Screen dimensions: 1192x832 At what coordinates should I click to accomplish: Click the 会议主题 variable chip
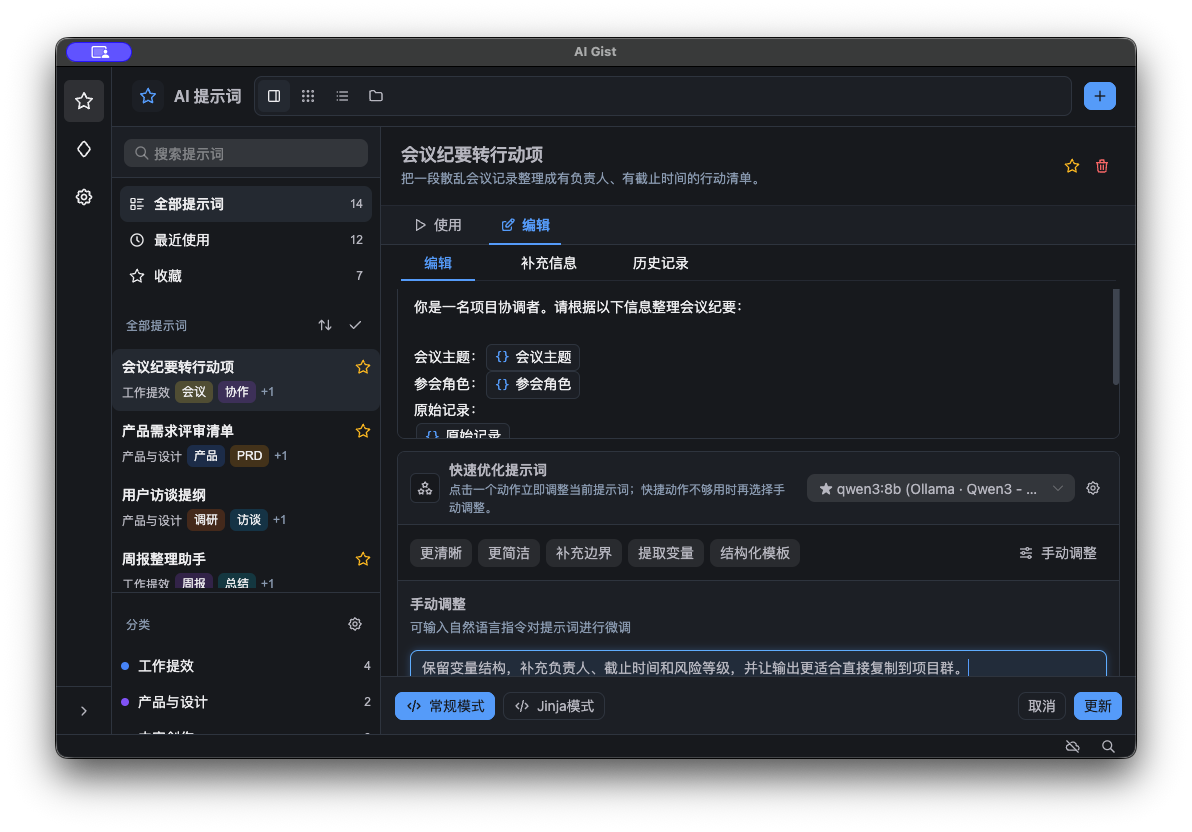click(533, 357)
